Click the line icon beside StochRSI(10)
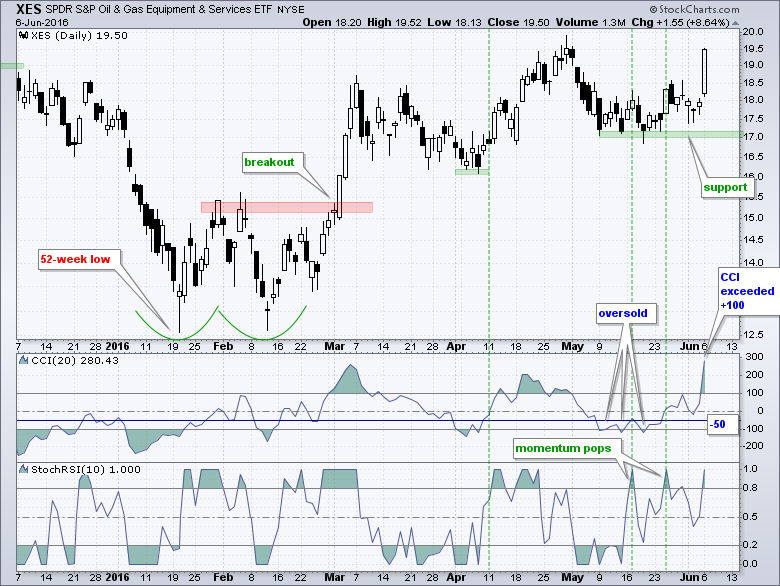Viewport: 780px width, 586px height. 23,469
